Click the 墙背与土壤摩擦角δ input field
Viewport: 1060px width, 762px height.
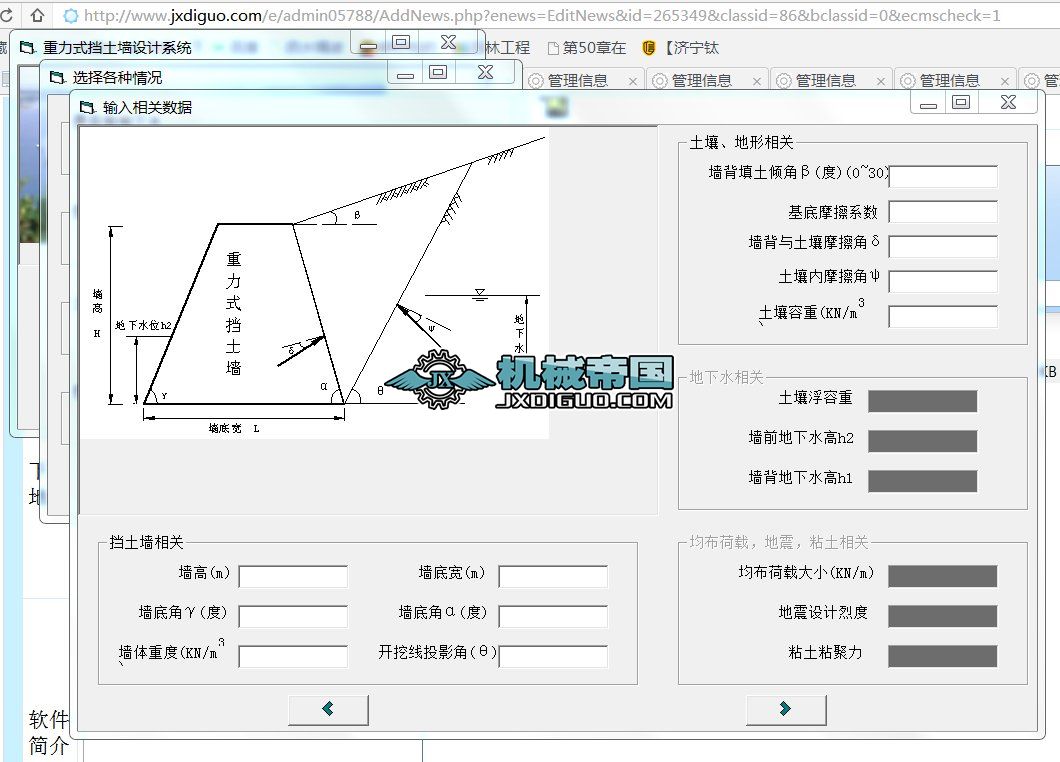coord(943,246)
